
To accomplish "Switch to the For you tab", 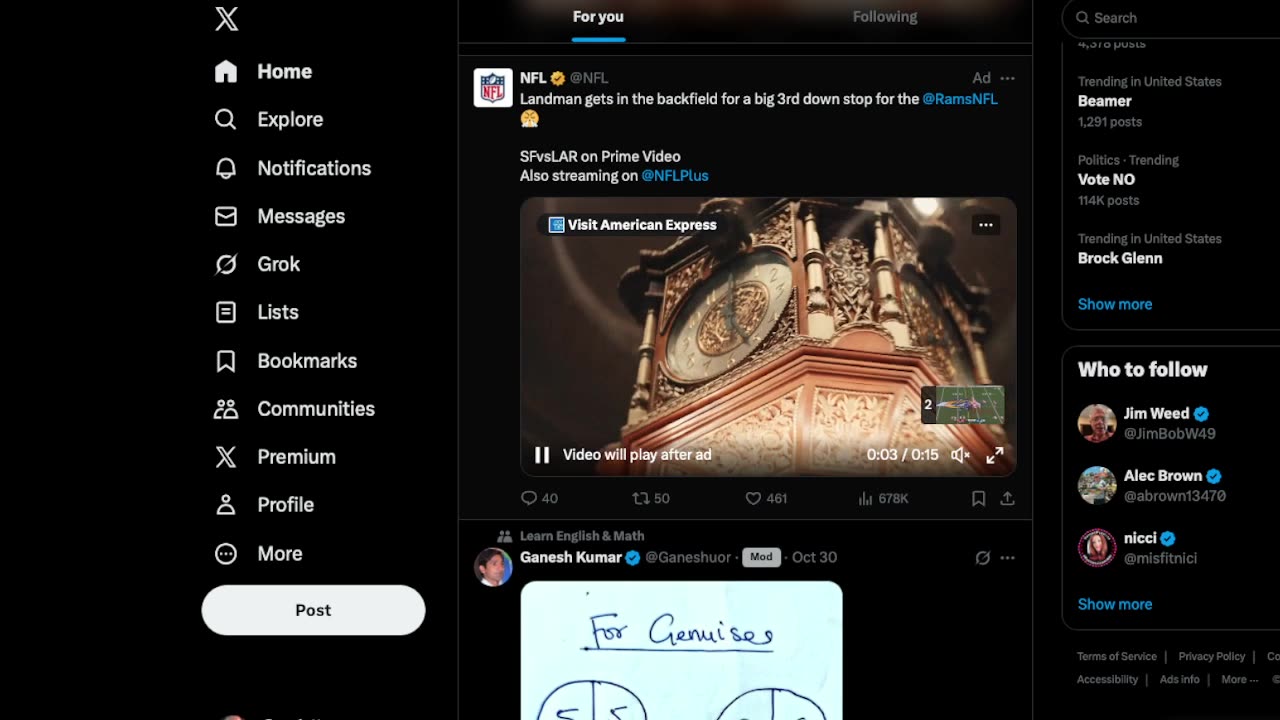I will click(x=598, y=17).
